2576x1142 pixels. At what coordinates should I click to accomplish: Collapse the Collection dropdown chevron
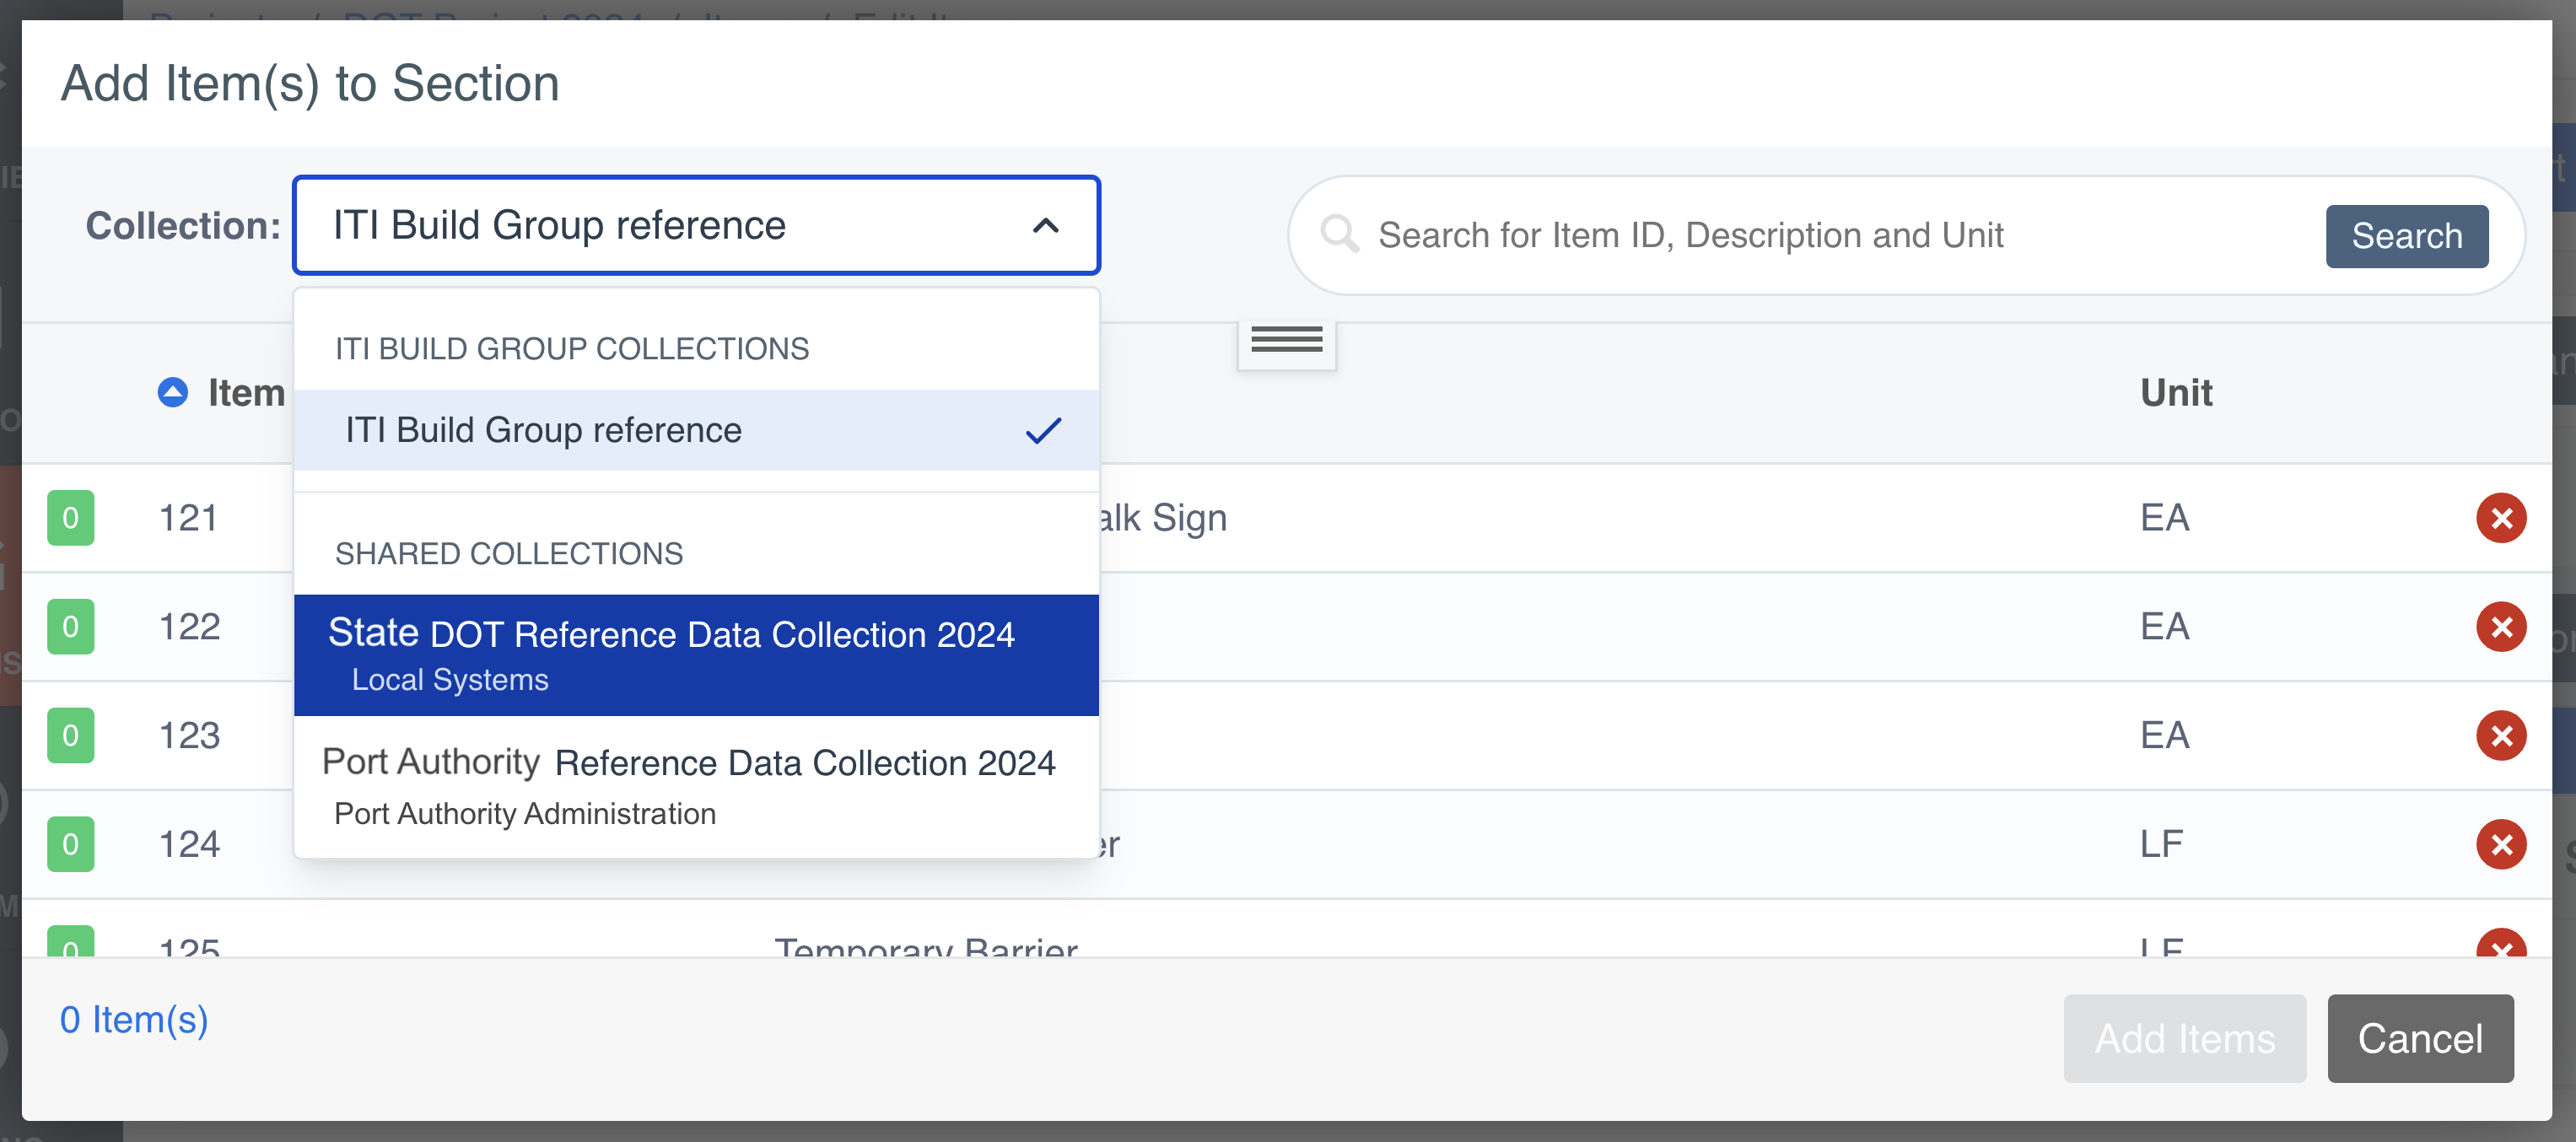click(1045, 226)
